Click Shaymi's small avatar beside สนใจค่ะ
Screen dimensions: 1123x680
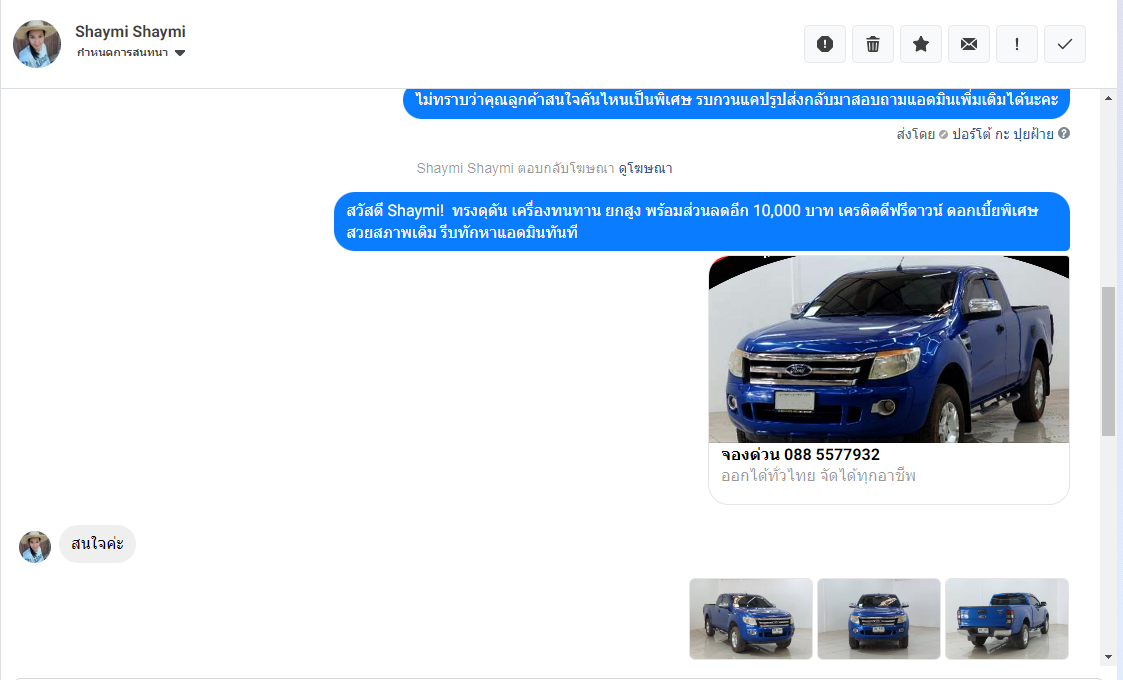coord(35,547)
